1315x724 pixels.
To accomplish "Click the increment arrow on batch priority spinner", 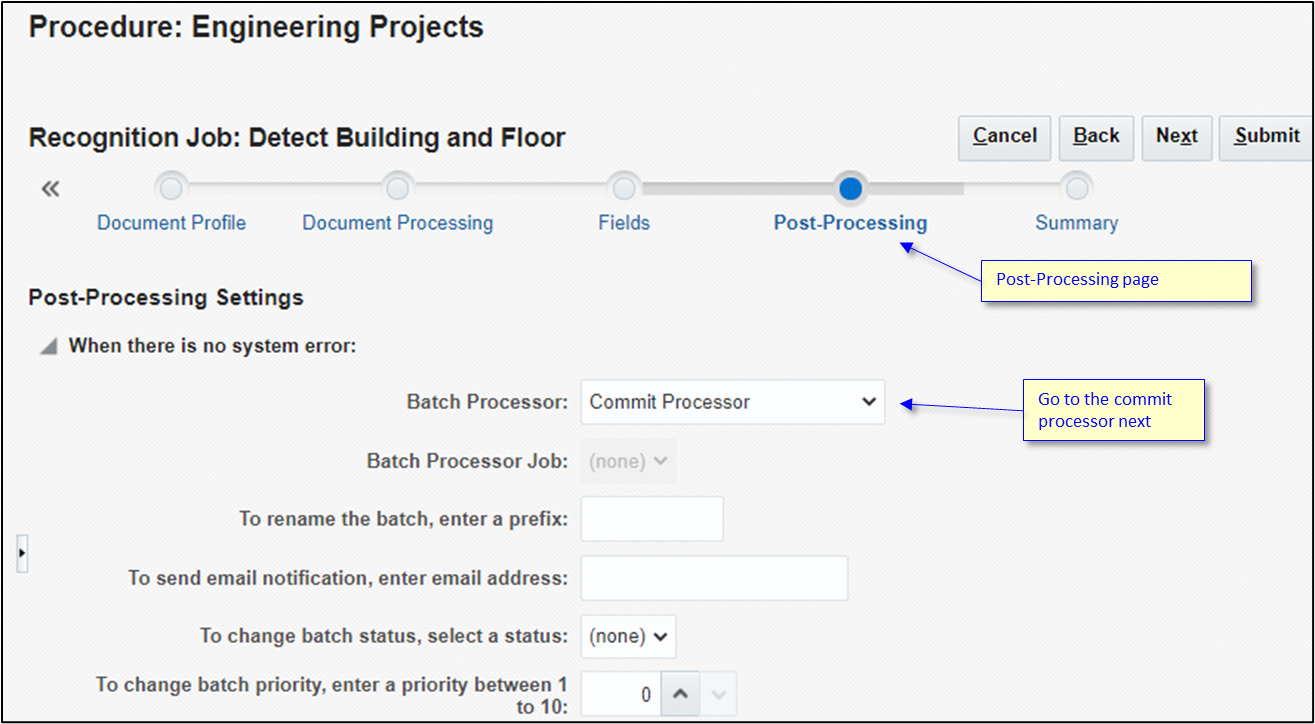I will 680,692.
